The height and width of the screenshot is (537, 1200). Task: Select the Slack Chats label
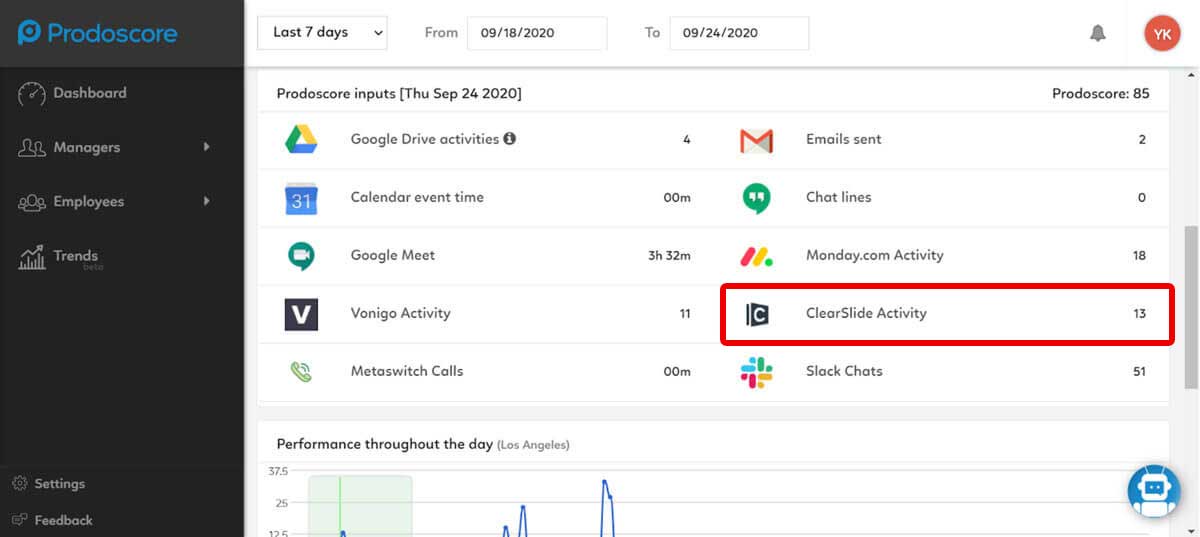[844, 371]
